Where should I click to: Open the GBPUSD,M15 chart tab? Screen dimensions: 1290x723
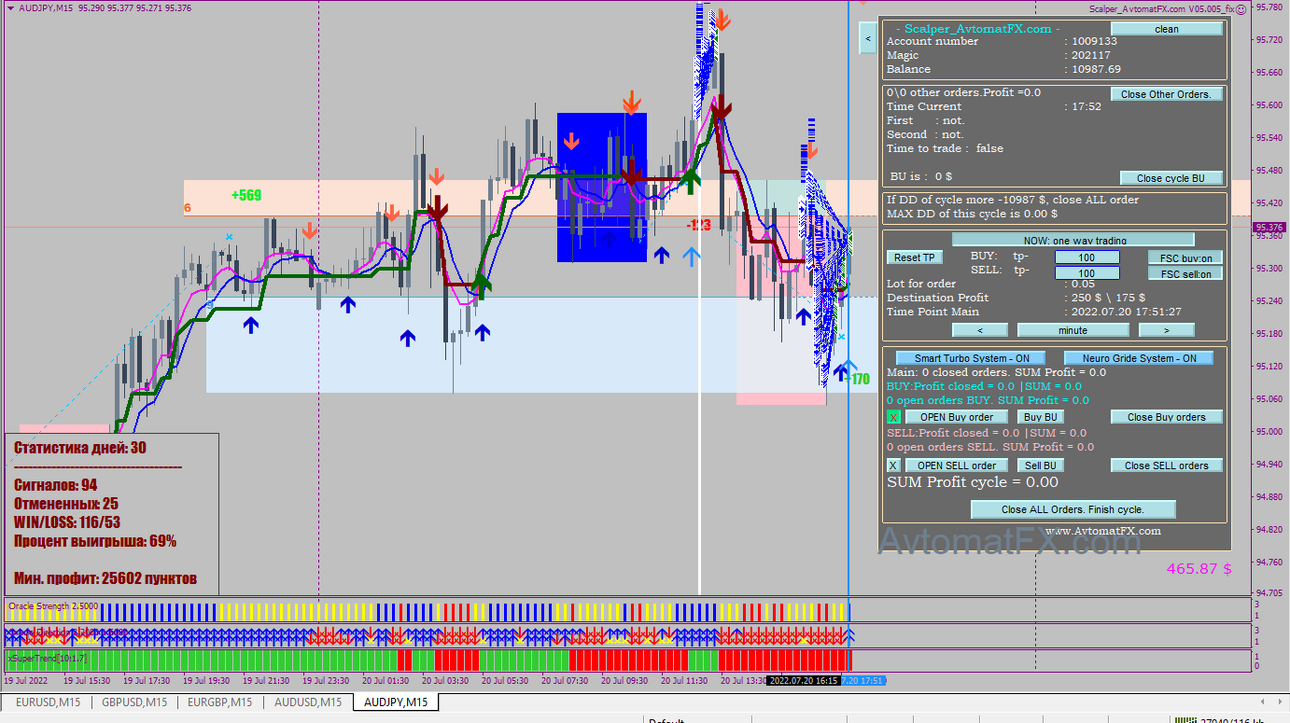[134, 702]
